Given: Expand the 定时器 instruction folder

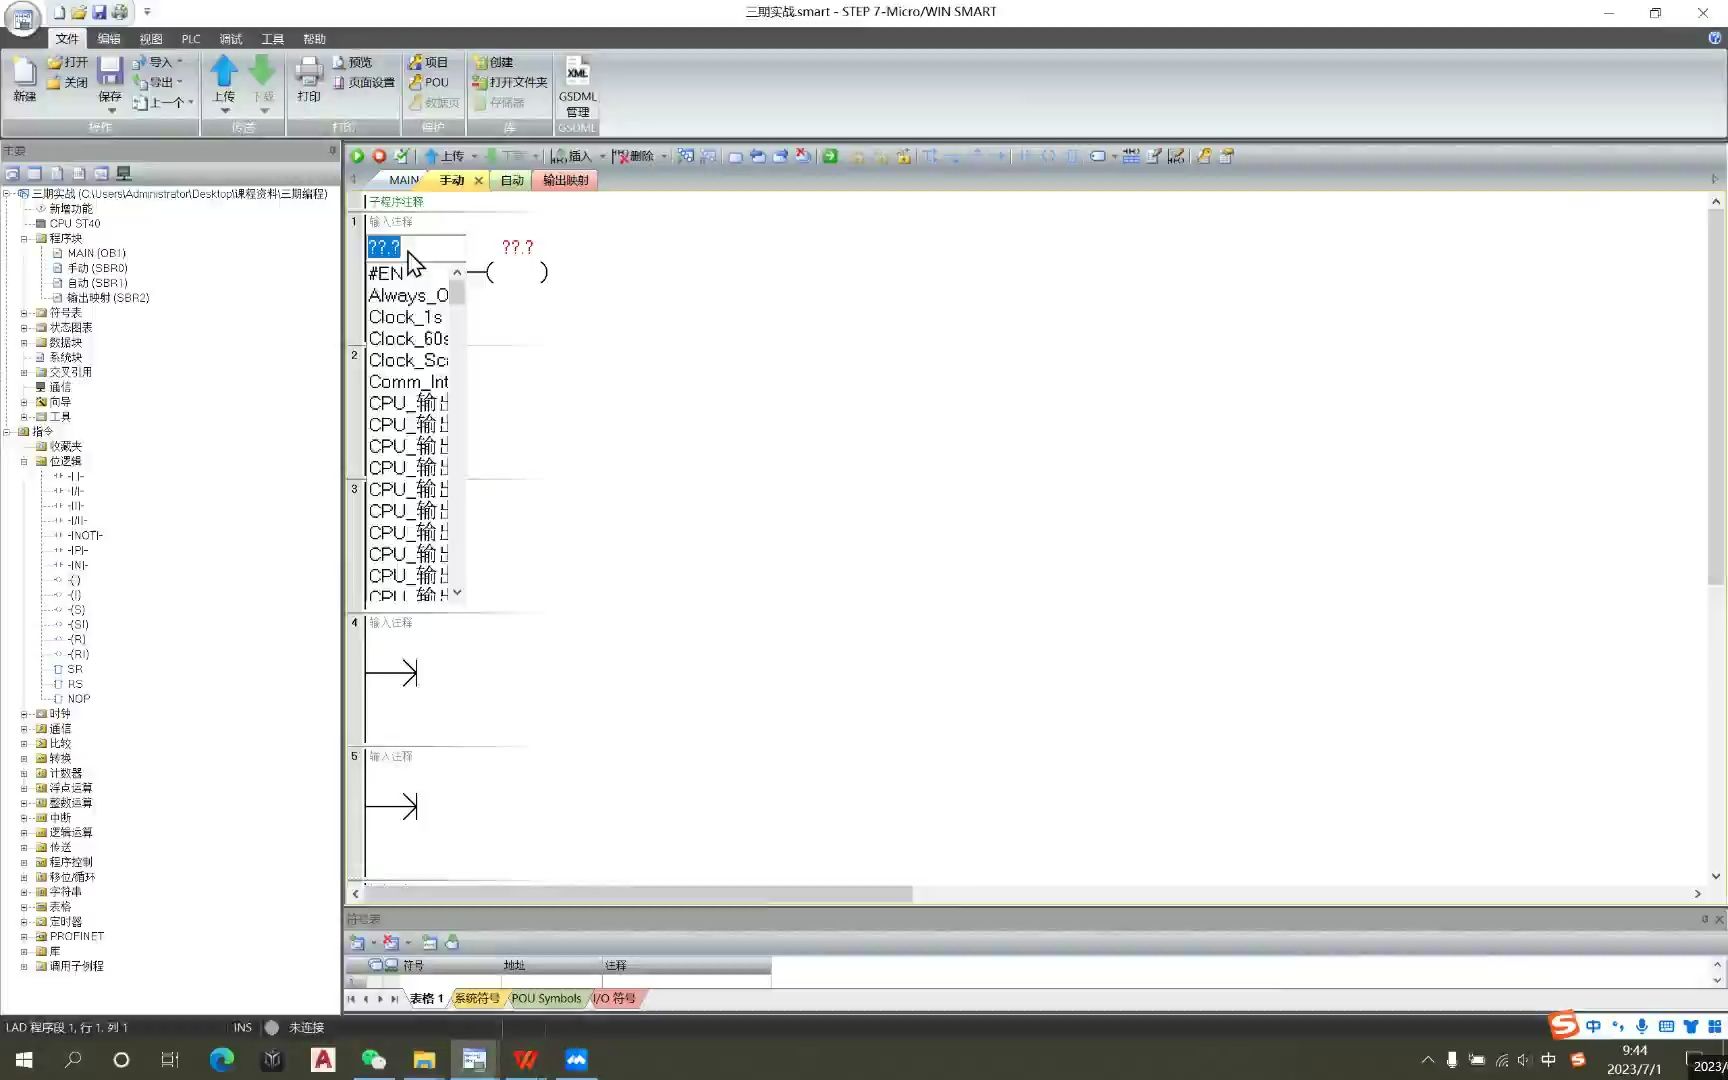Looking at the screenshot, I should point(24,922).
